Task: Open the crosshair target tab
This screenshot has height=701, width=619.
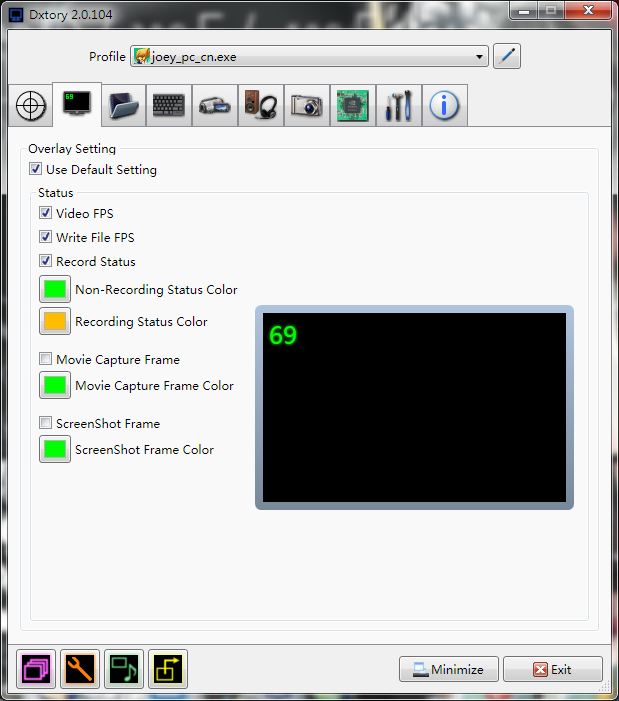Action: pos(31,106)
